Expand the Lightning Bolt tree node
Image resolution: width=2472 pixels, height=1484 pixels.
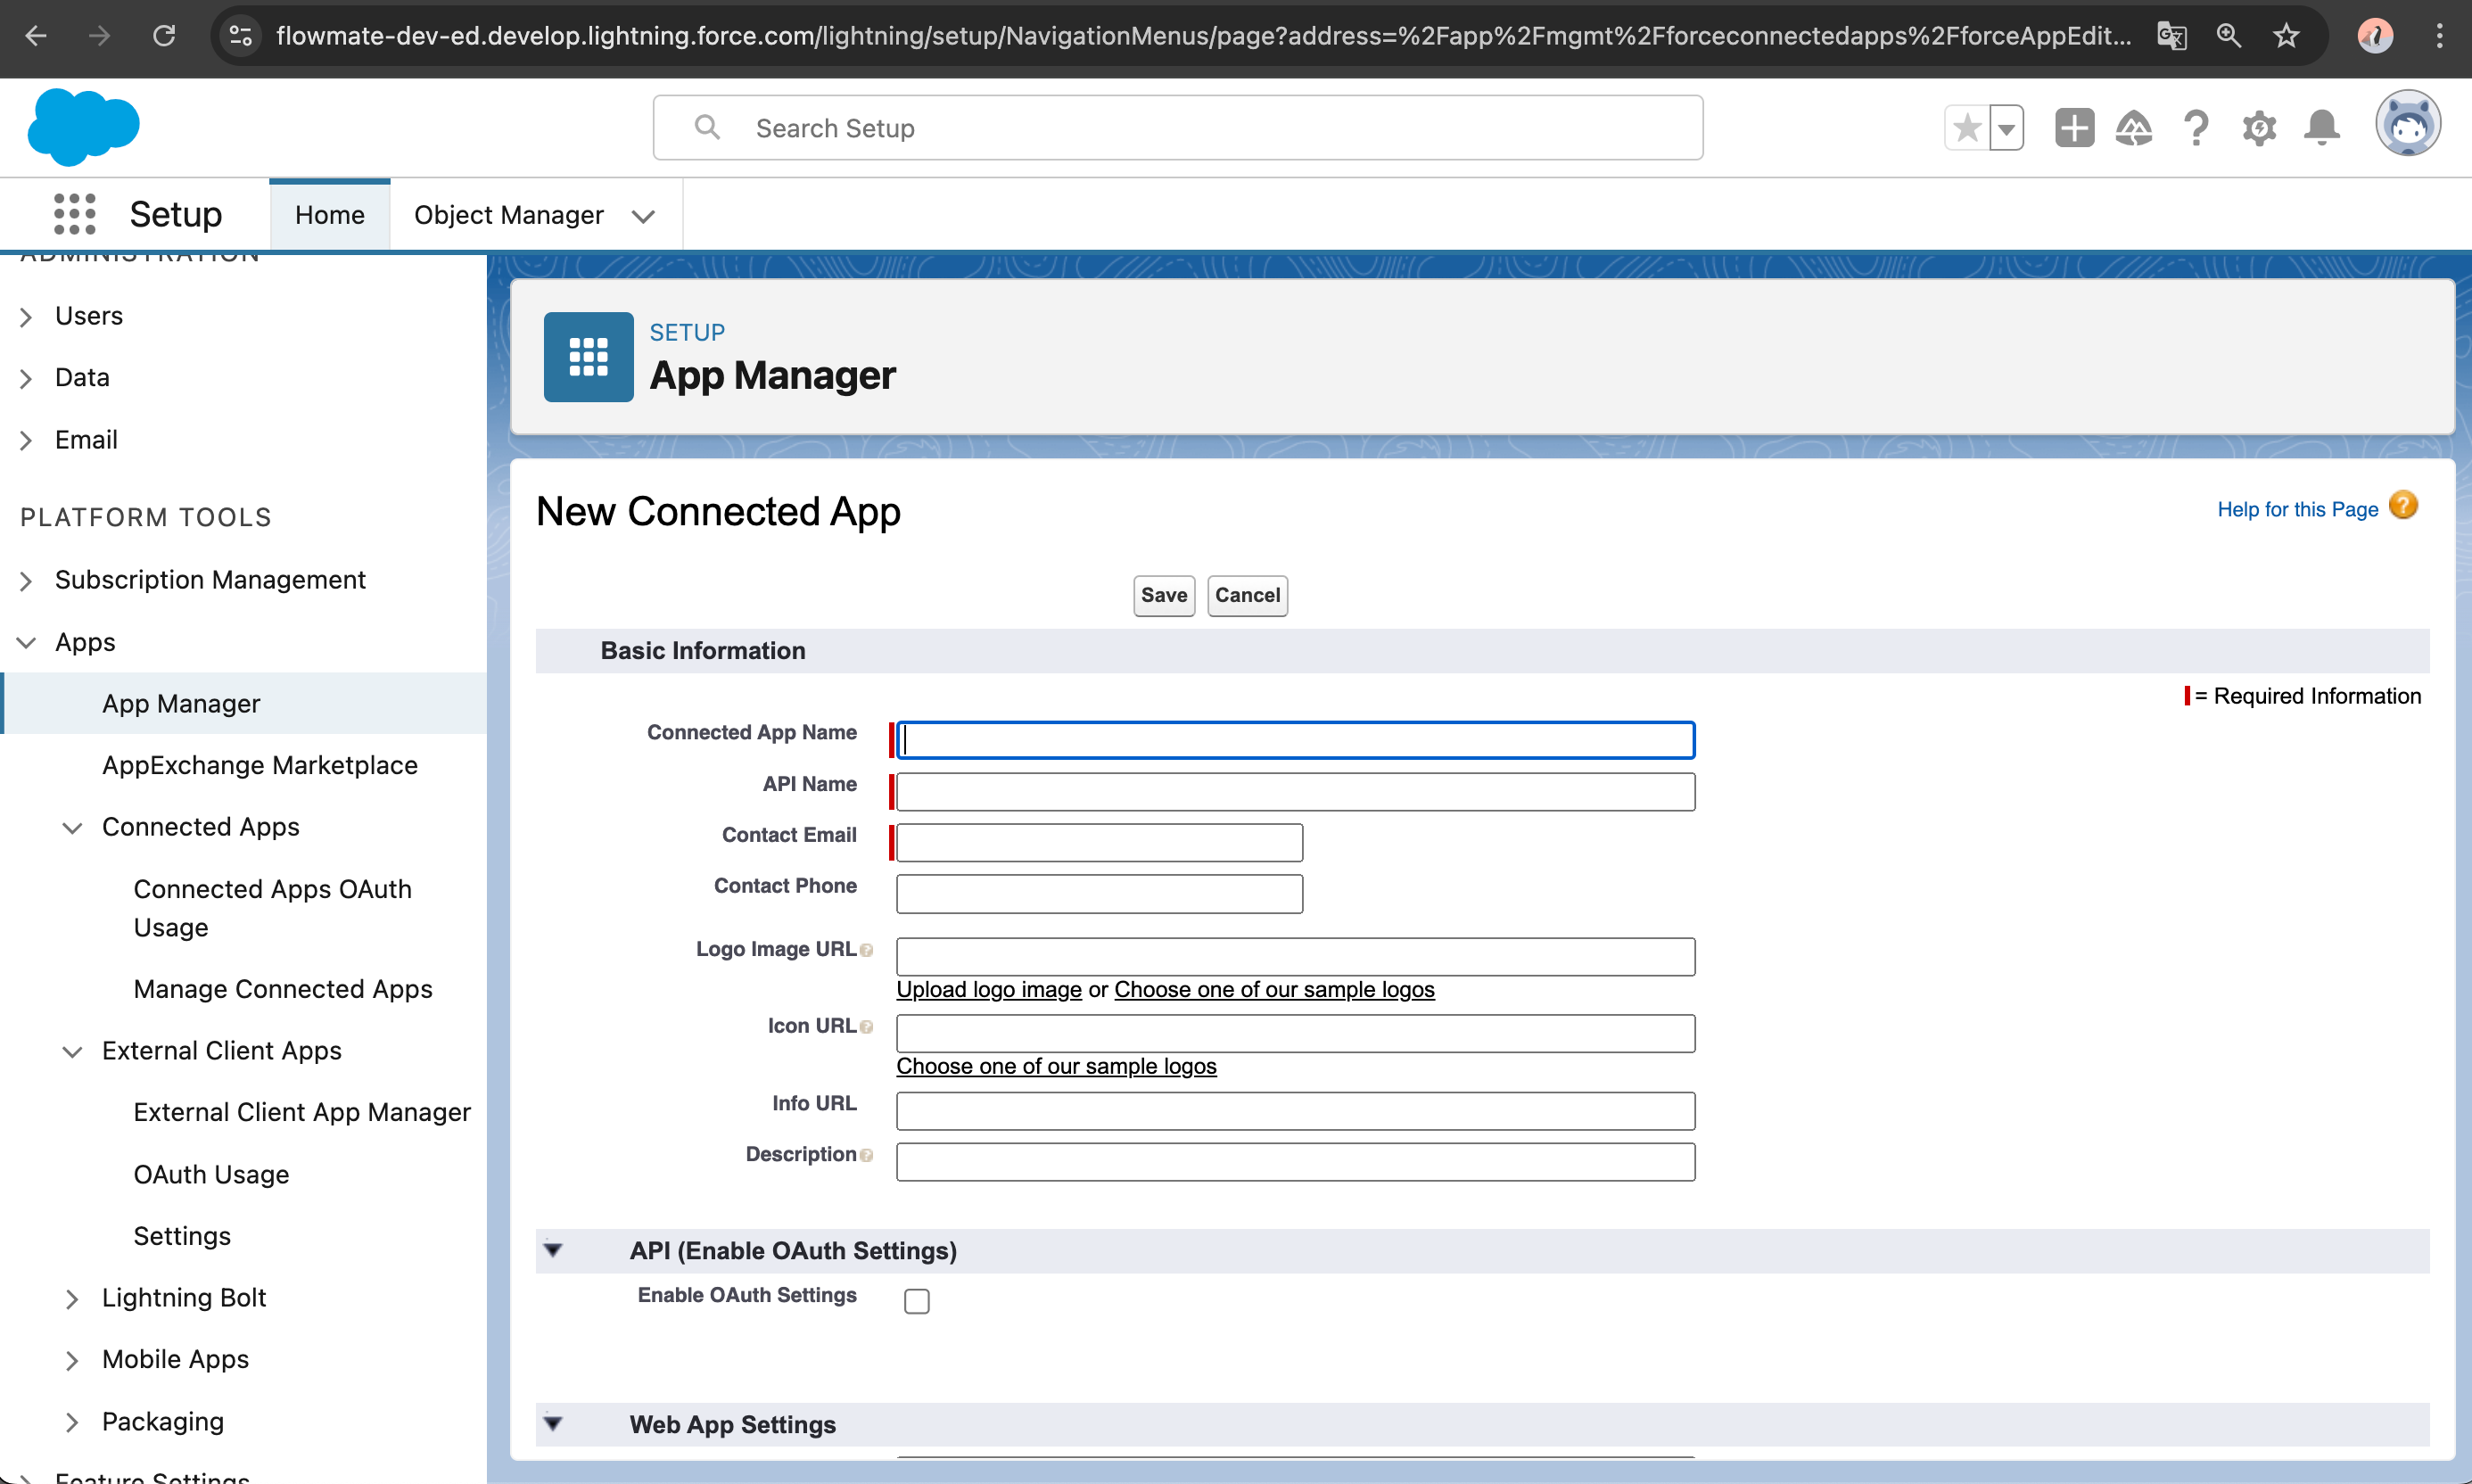point(72,1298)
